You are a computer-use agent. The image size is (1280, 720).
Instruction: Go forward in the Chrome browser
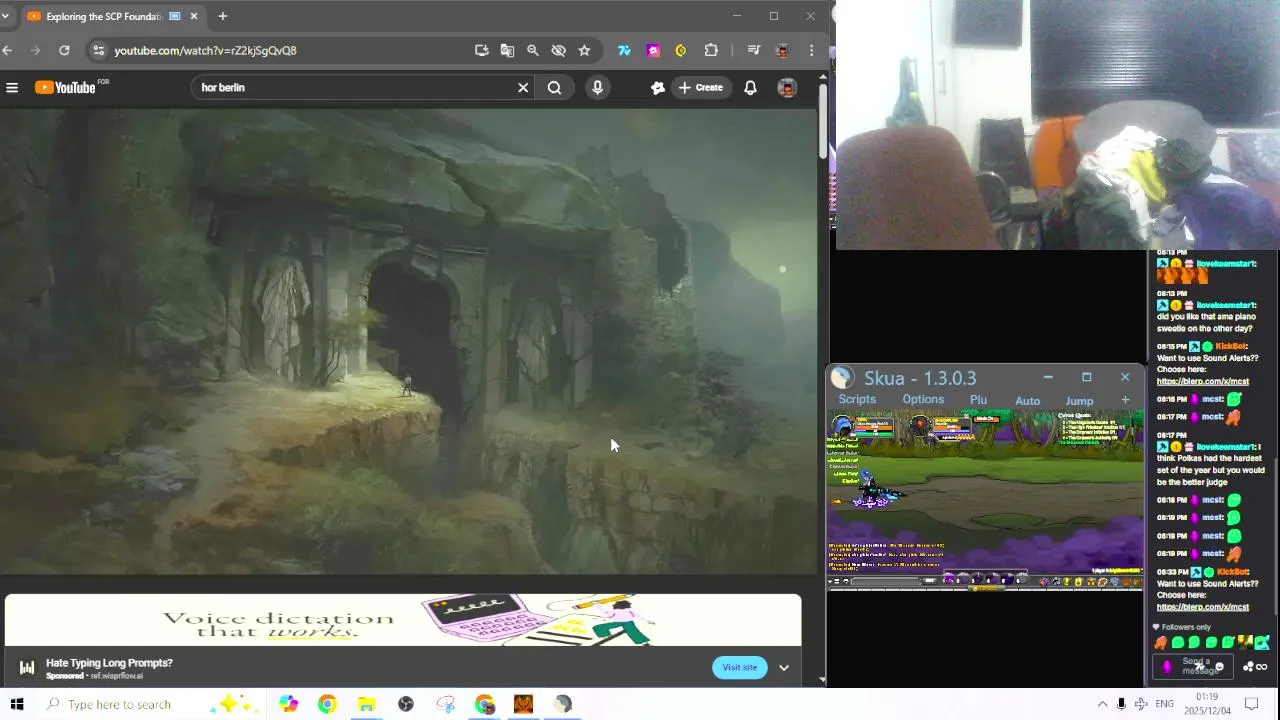click(x=35, y=50)
